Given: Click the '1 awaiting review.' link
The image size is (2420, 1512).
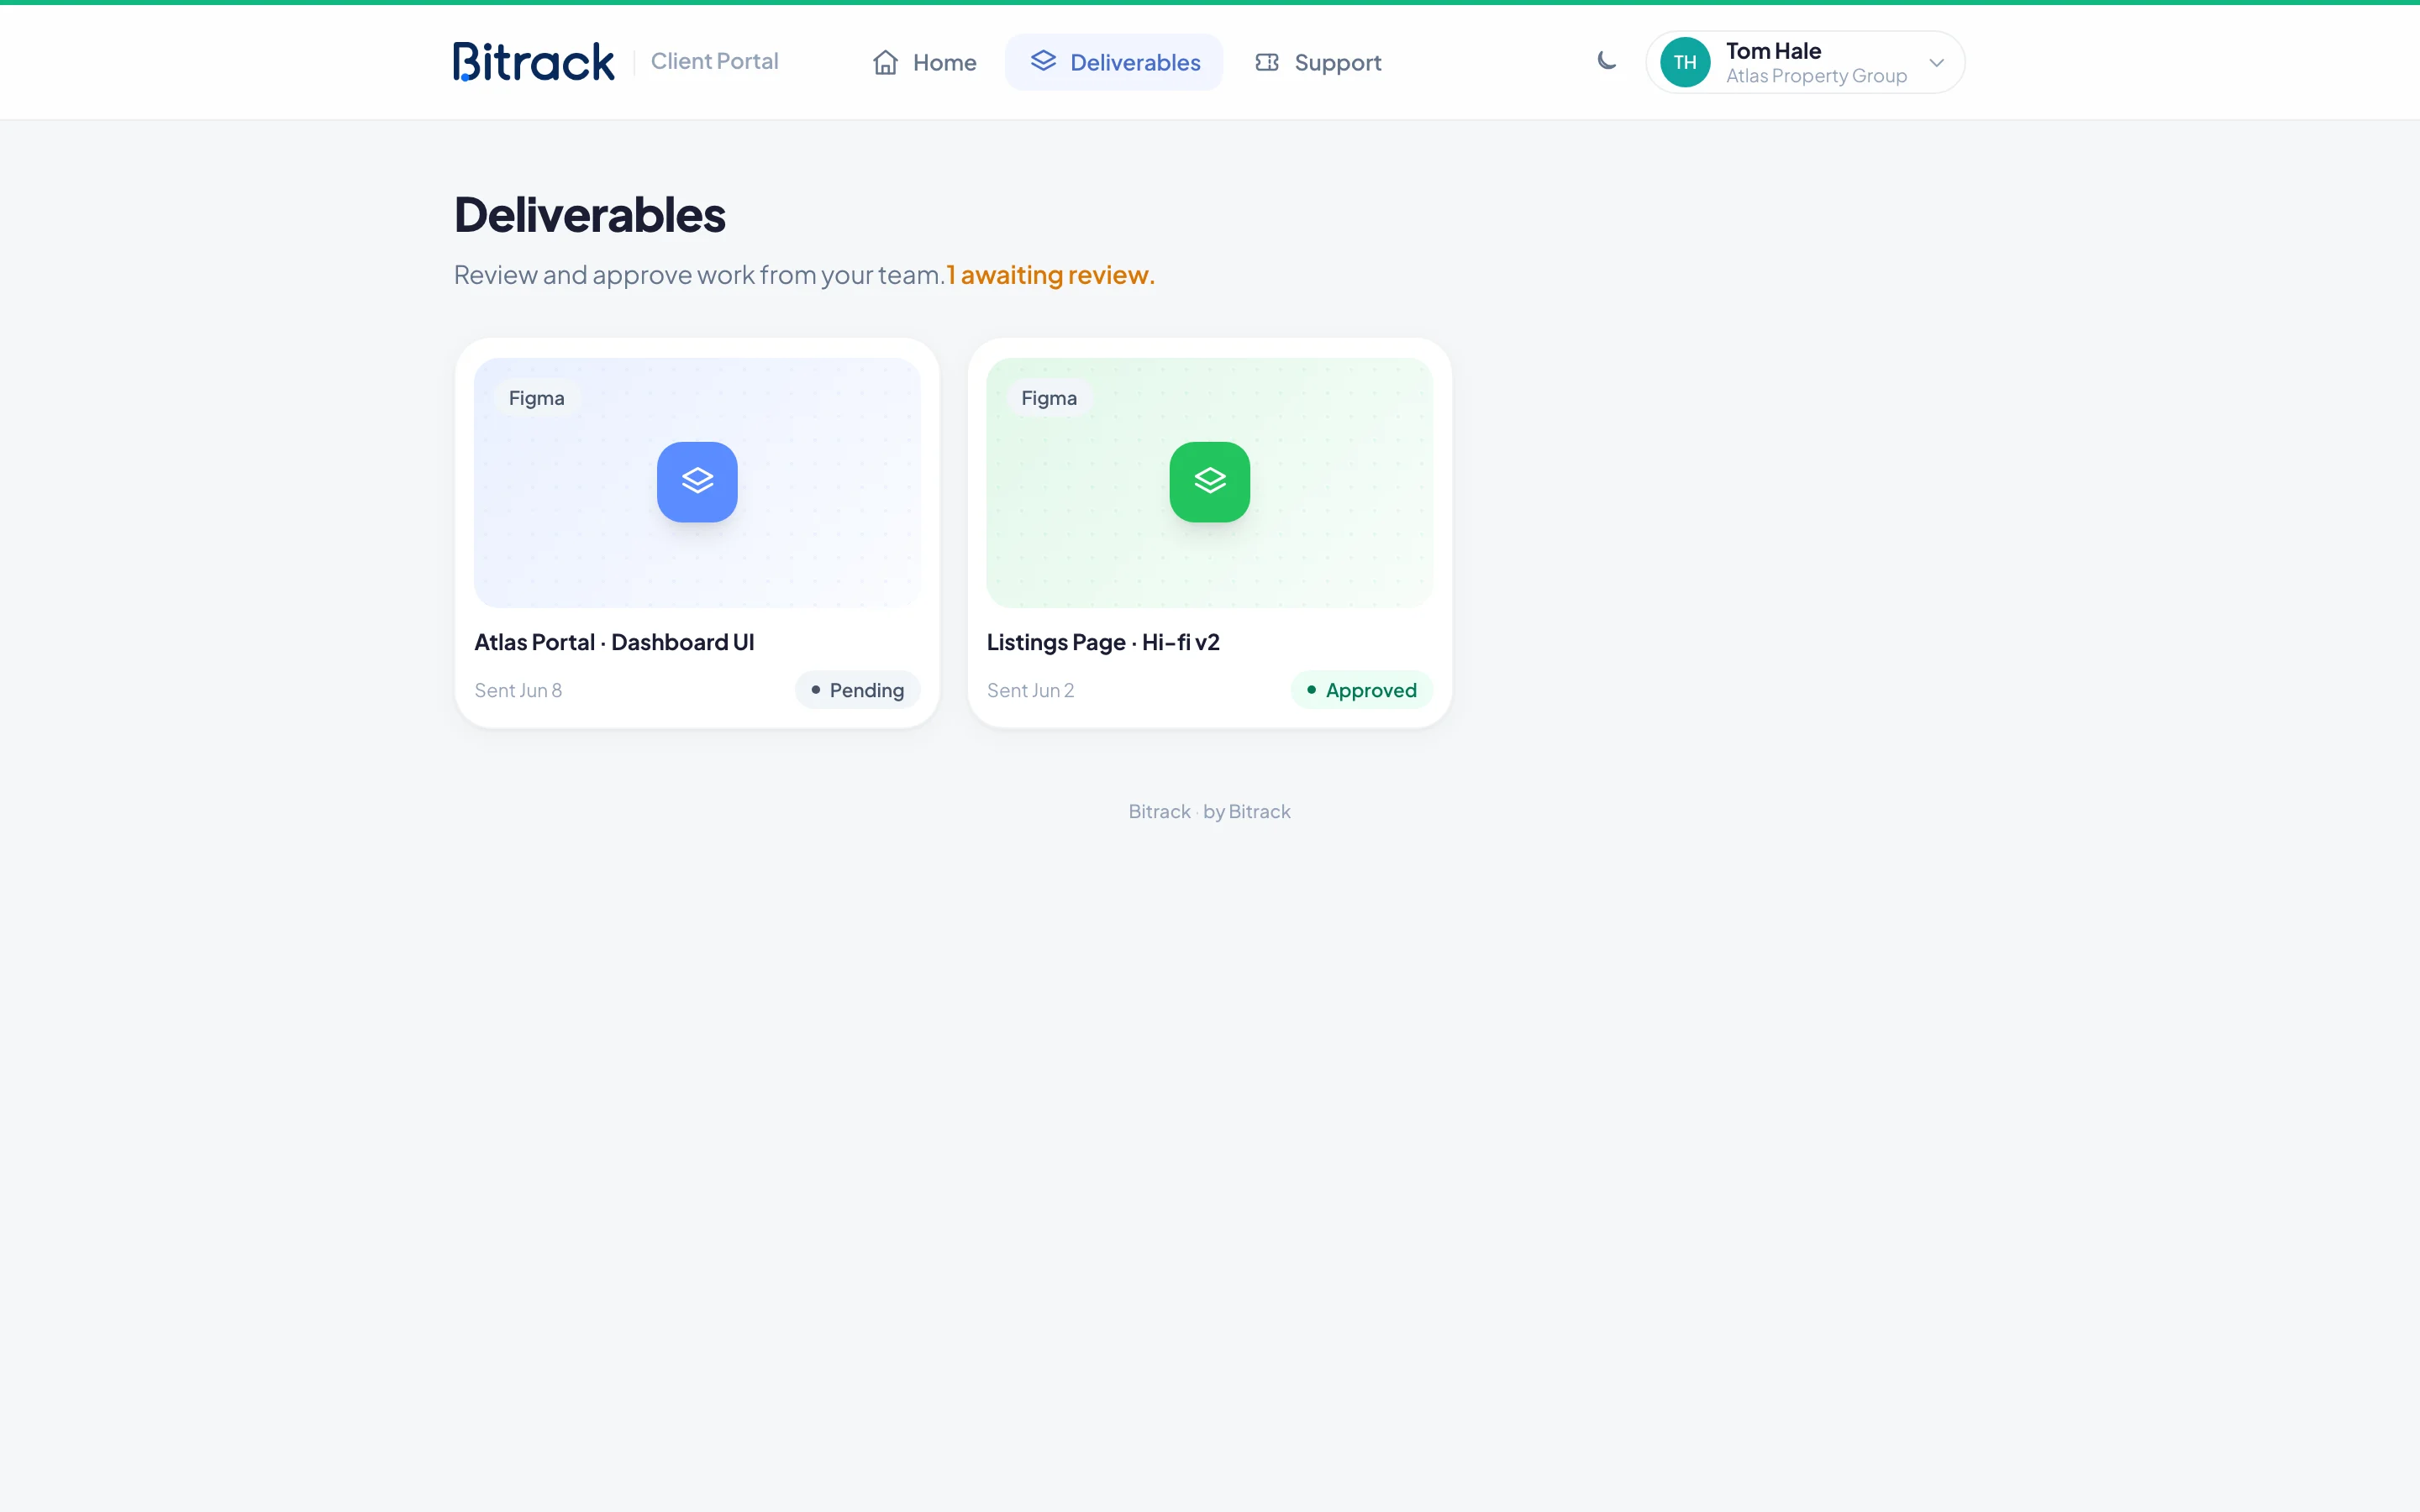Looking at the screenshot, I should [1051, 274].
